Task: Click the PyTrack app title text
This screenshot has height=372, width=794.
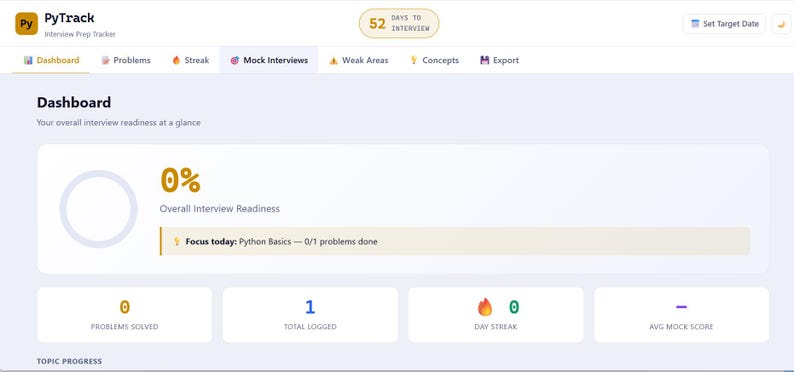Action: click(69, 18)
